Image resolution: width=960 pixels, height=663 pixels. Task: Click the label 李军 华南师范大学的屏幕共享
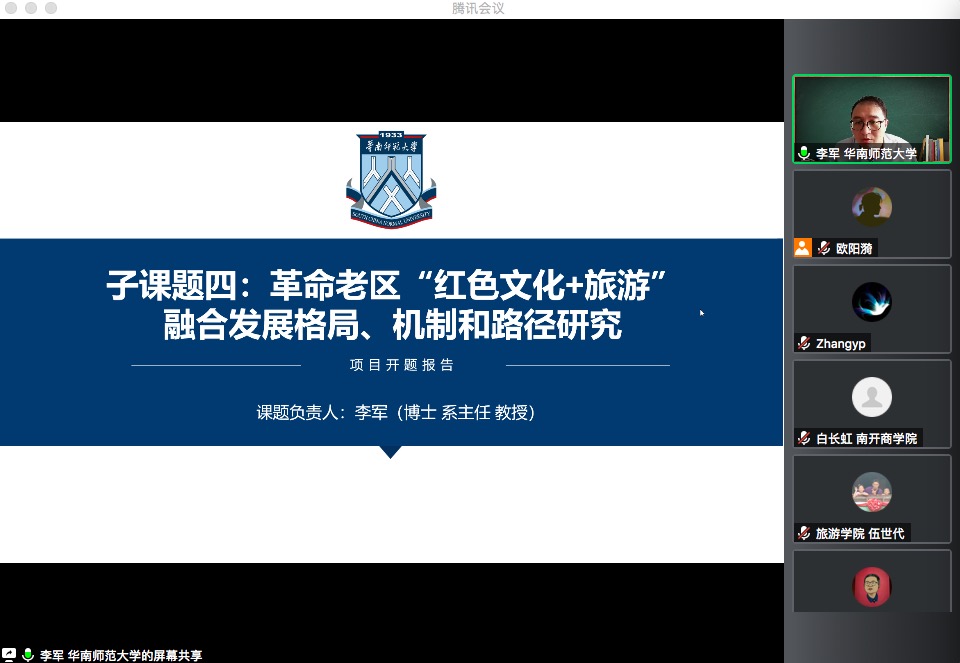[121, 655]
